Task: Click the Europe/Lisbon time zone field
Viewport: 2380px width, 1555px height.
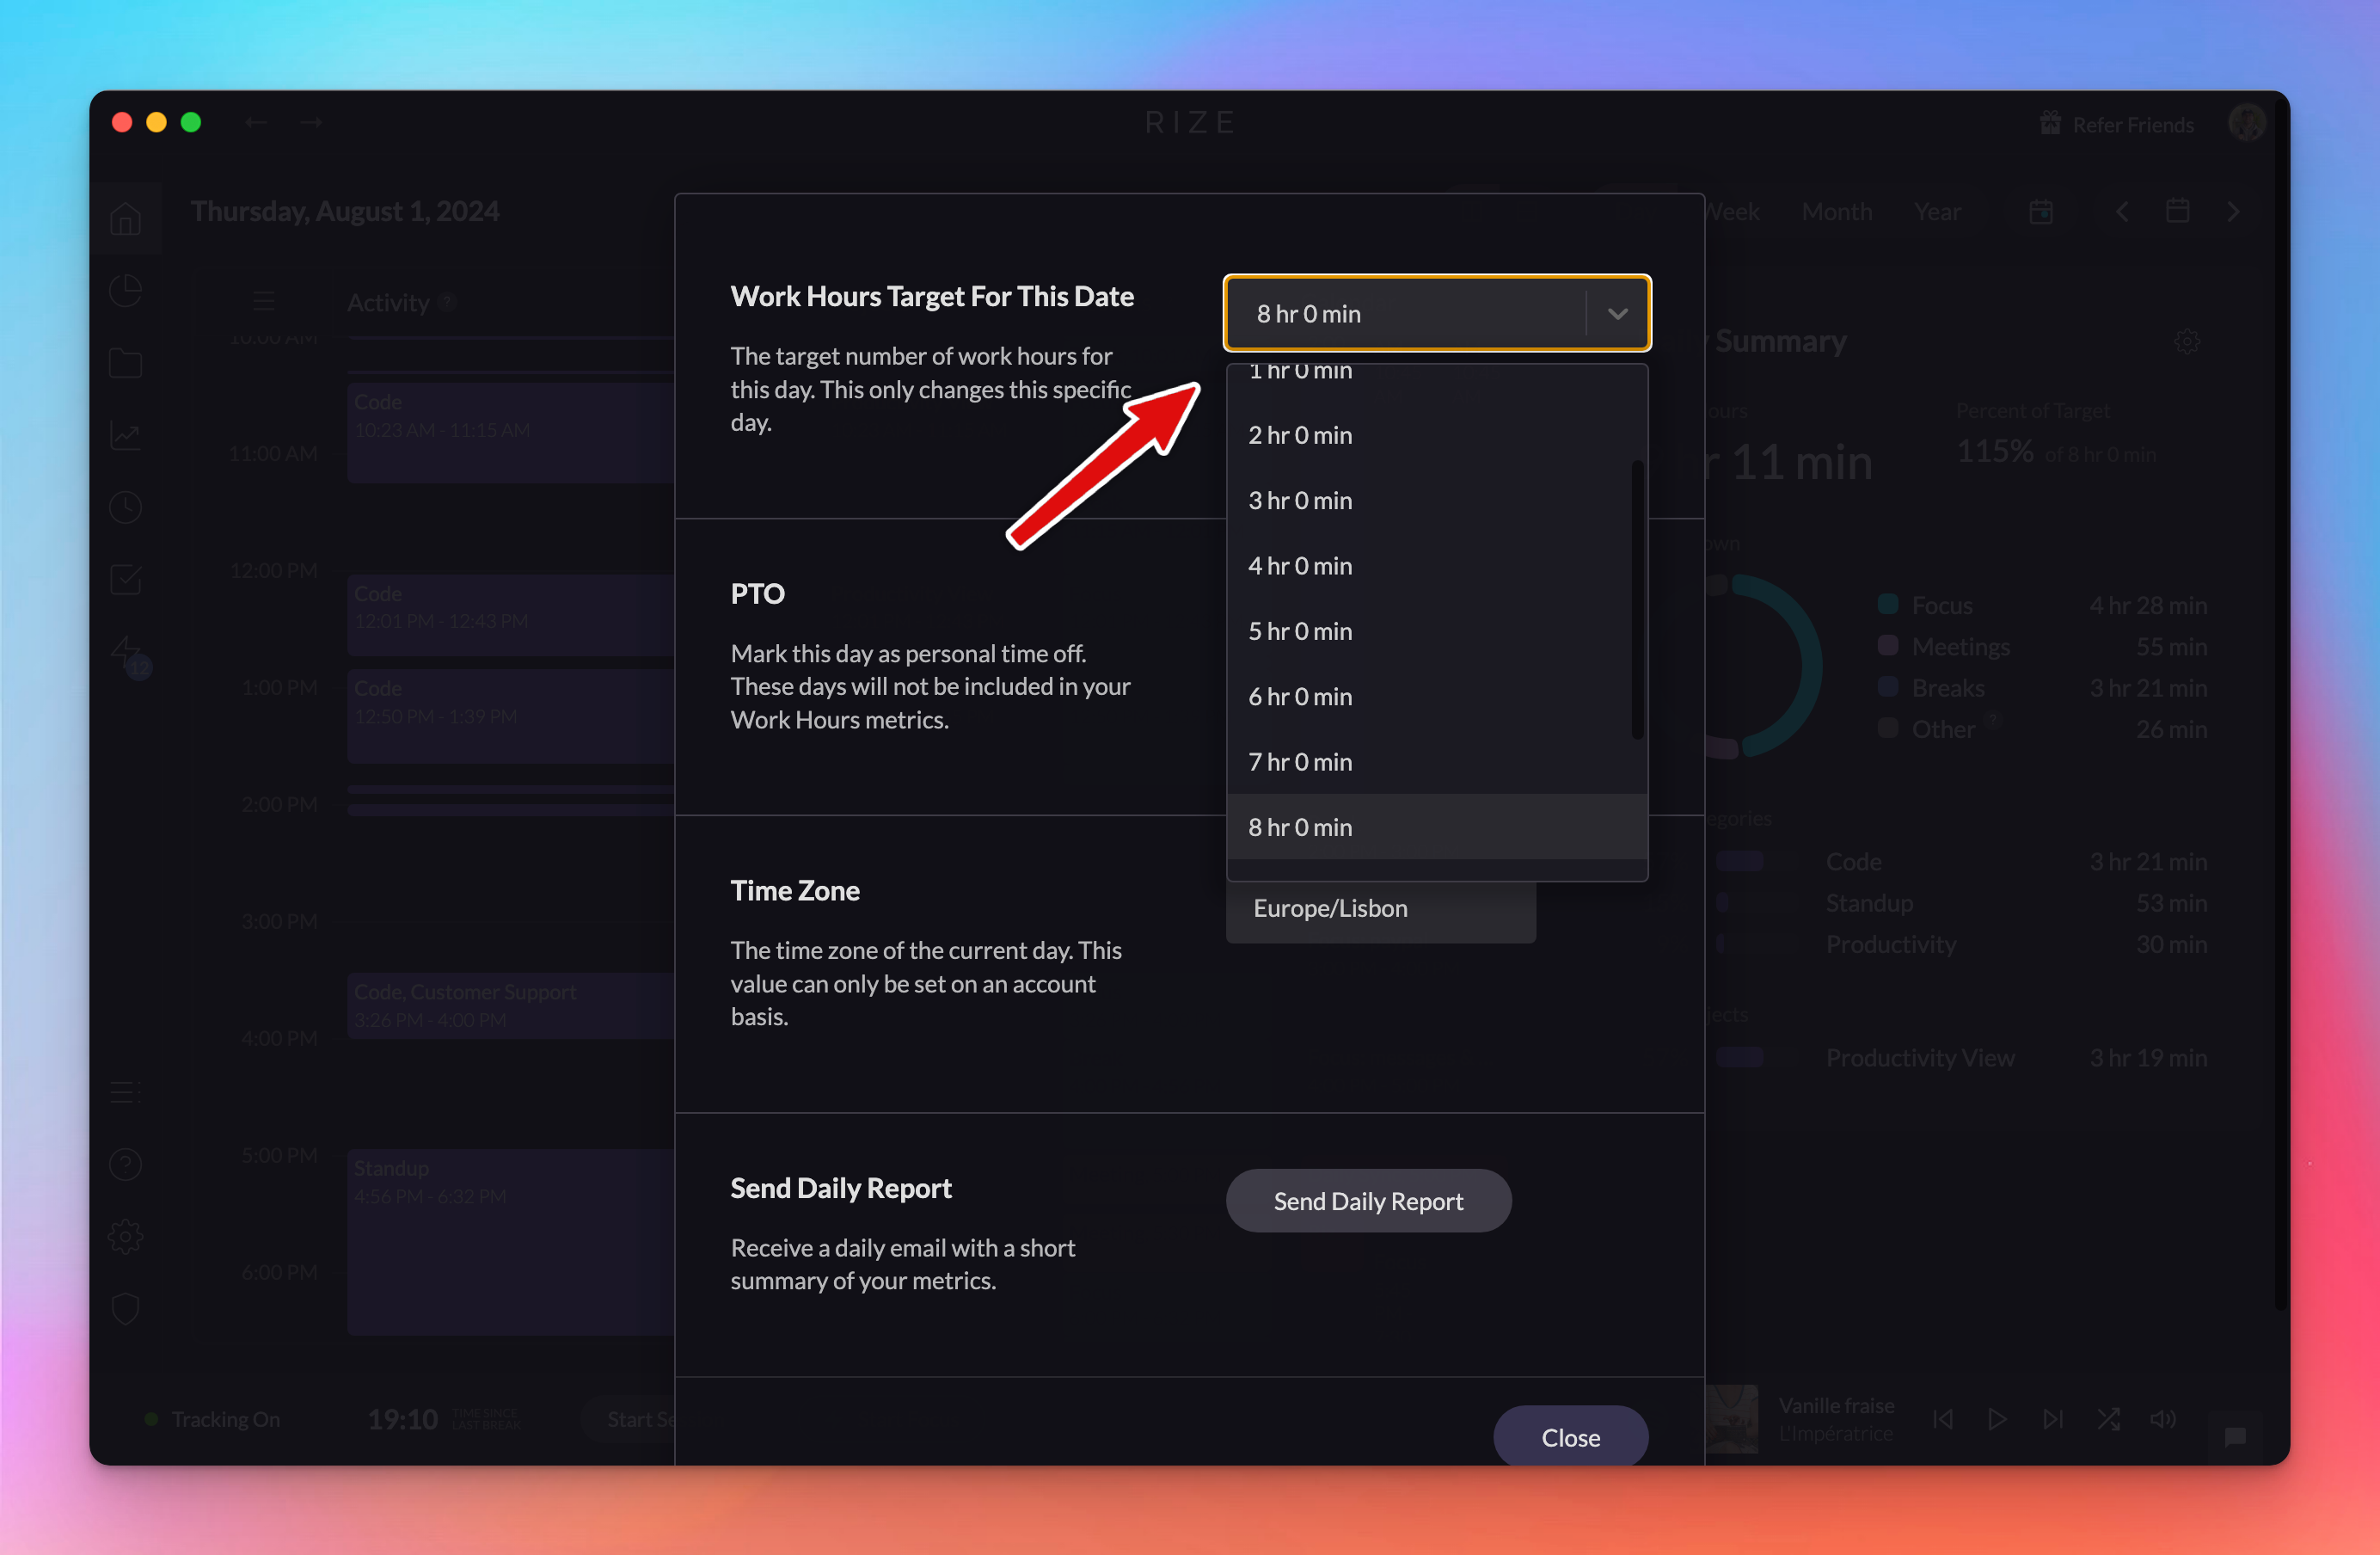Action: (1381, 909)
